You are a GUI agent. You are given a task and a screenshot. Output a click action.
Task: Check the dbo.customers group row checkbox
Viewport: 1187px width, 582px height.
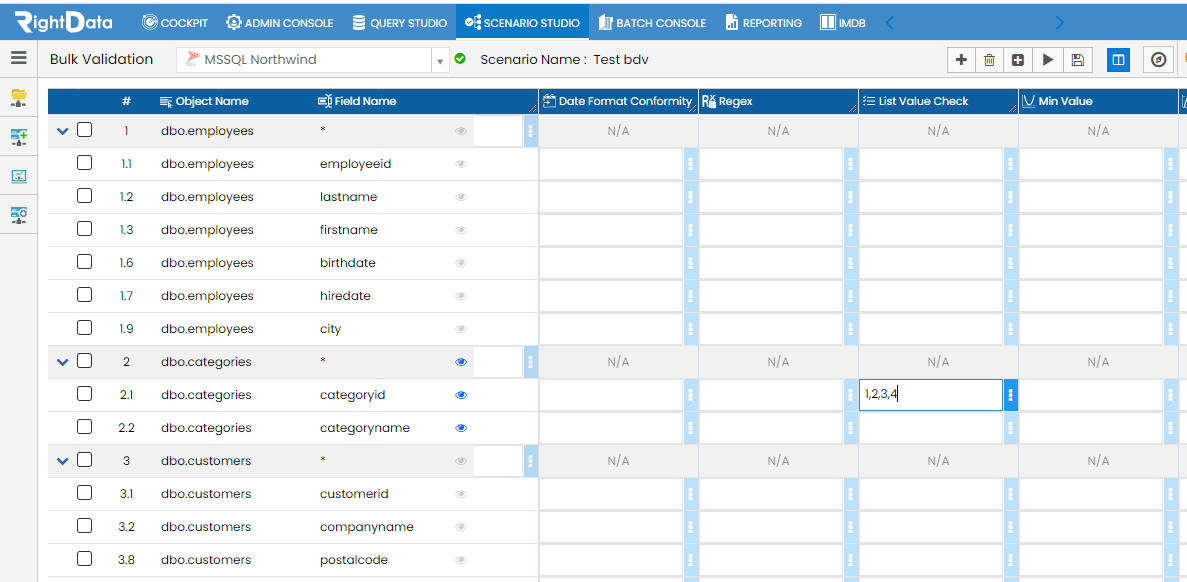pos(85,459)
